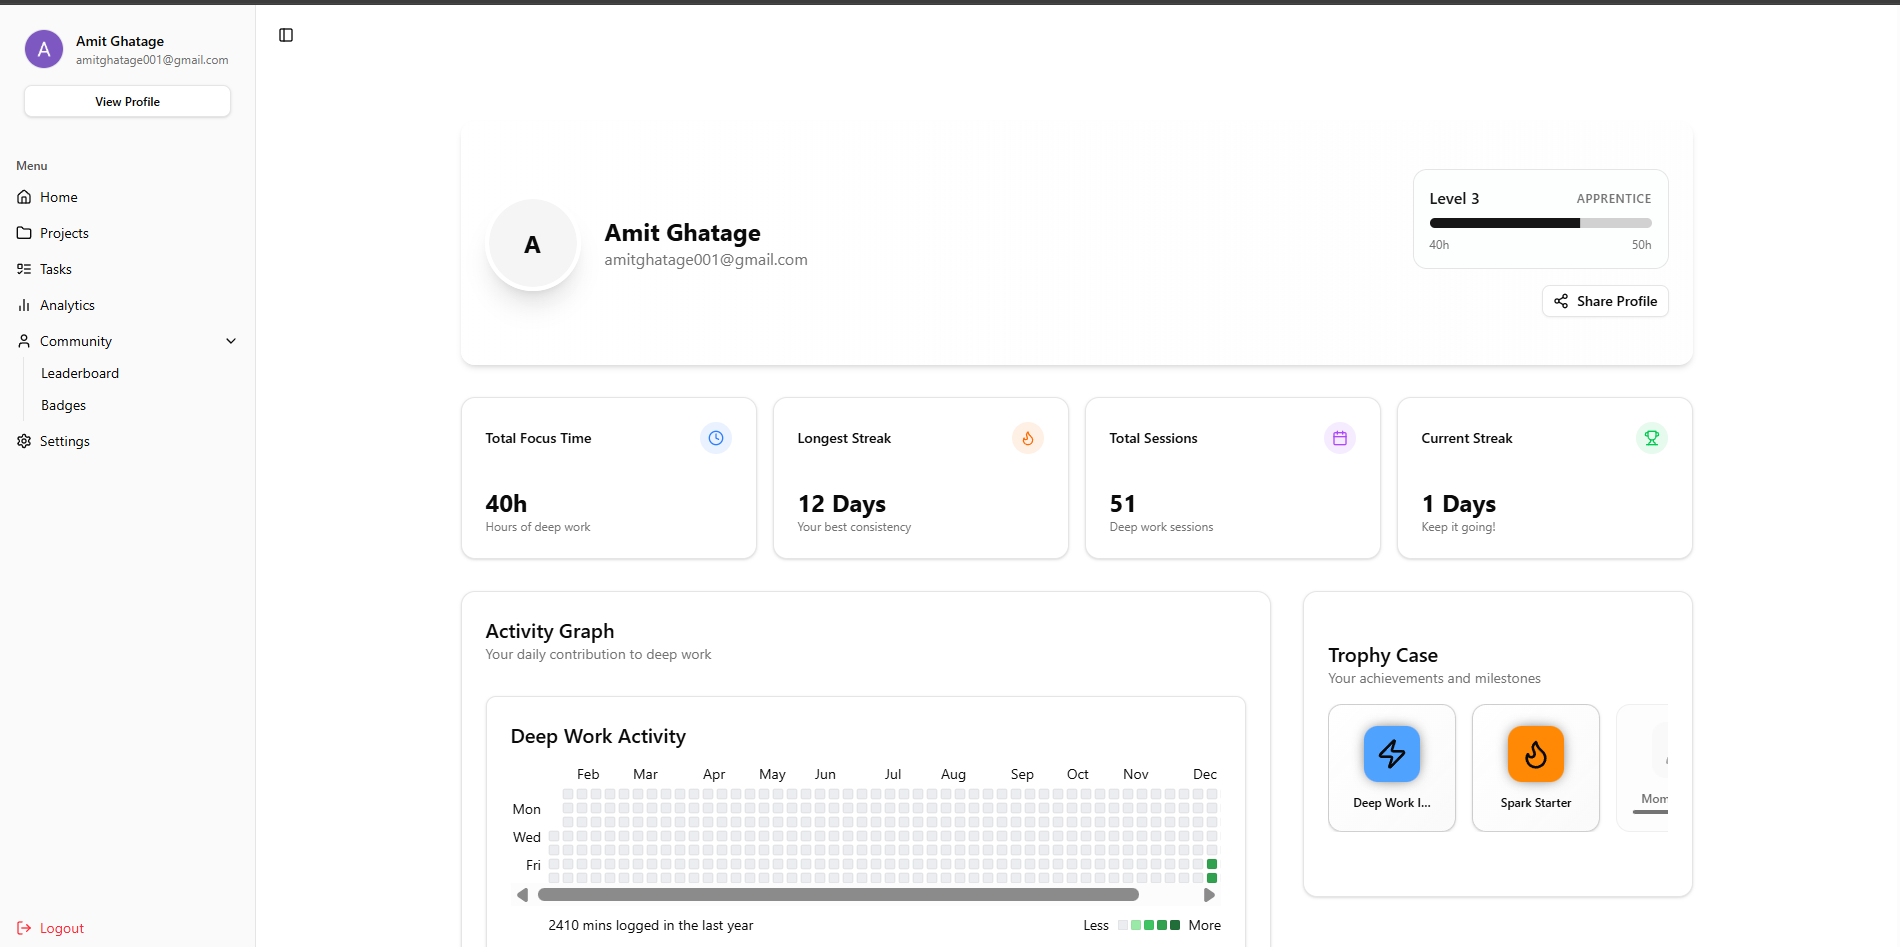Click the Total Focus Time card
Viewport: 1900px width, 947px height.
[x=609, y=478]
